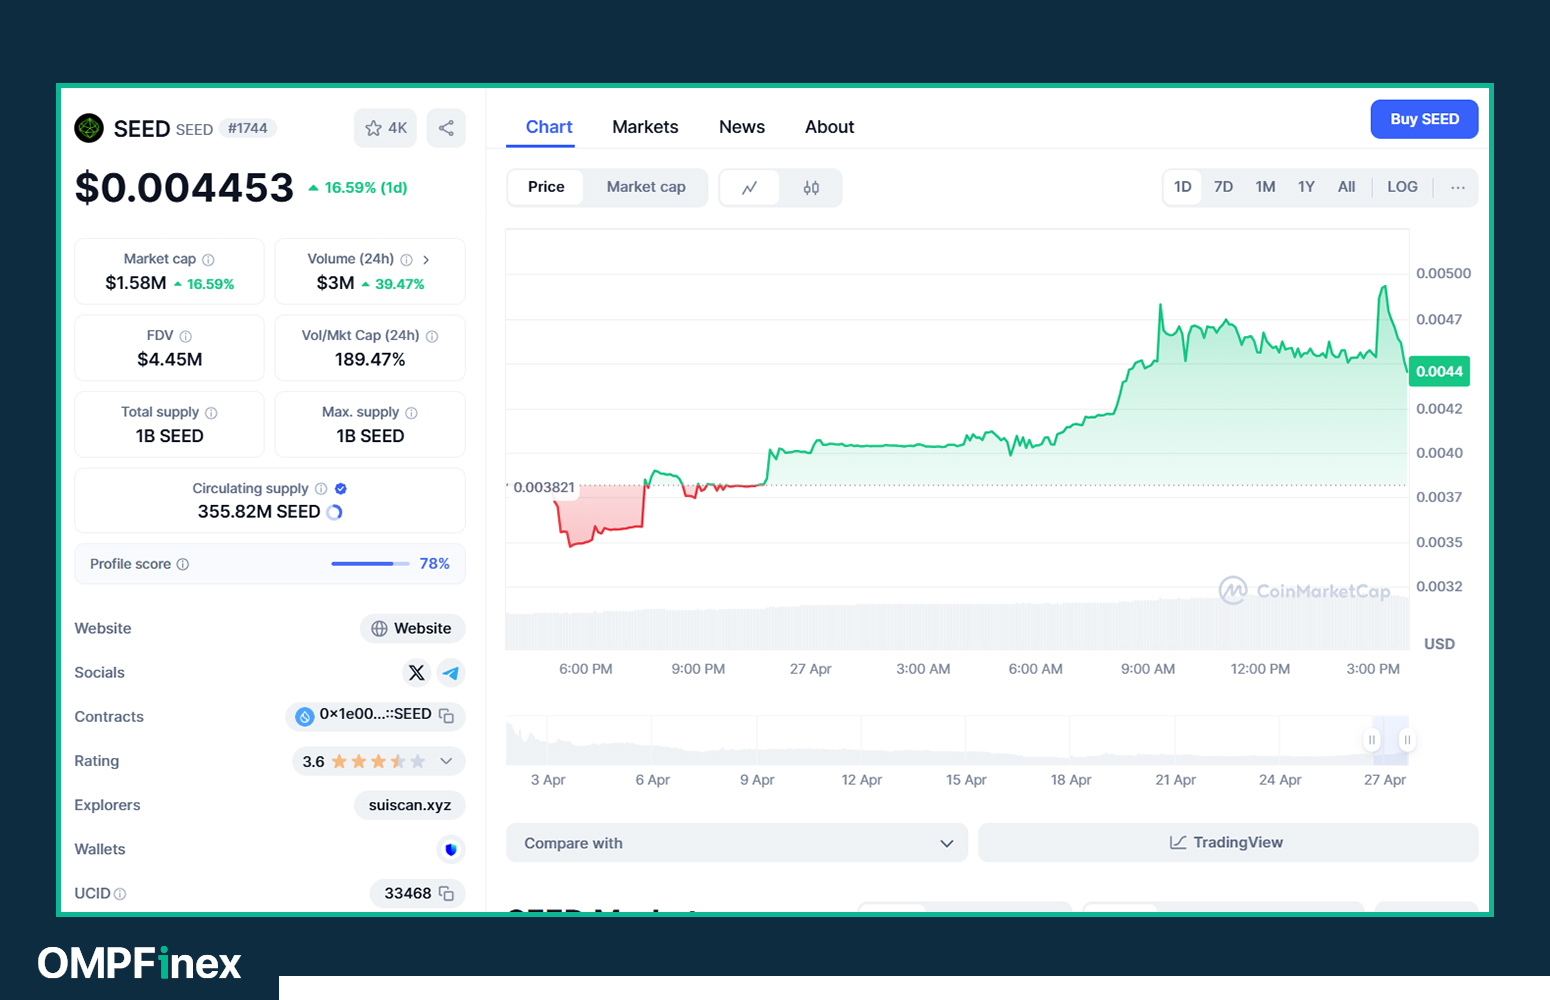The height and width of the screenshot is (1000, 1550).
Task: Add SEED to watchlist with star icon
Action: [385, 128]
